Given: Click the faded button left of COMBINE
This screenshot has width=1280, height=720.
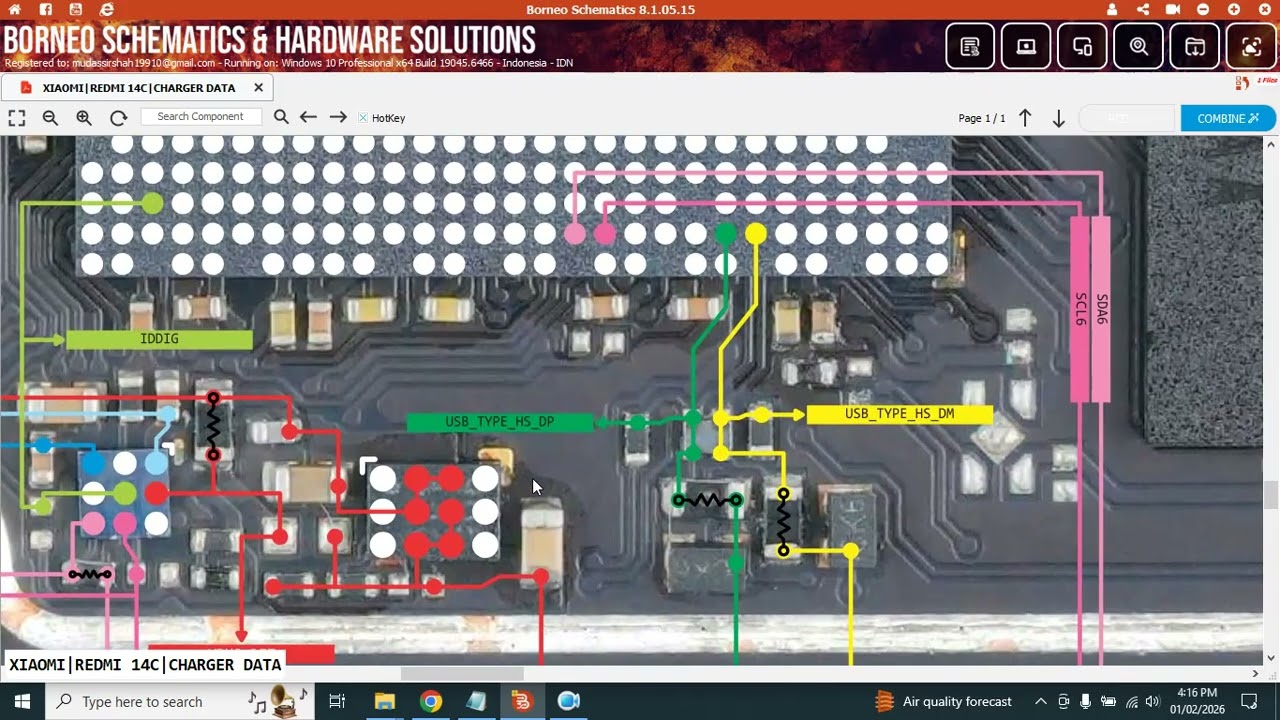Looking at the screenshot, I should pos(1128,118).
